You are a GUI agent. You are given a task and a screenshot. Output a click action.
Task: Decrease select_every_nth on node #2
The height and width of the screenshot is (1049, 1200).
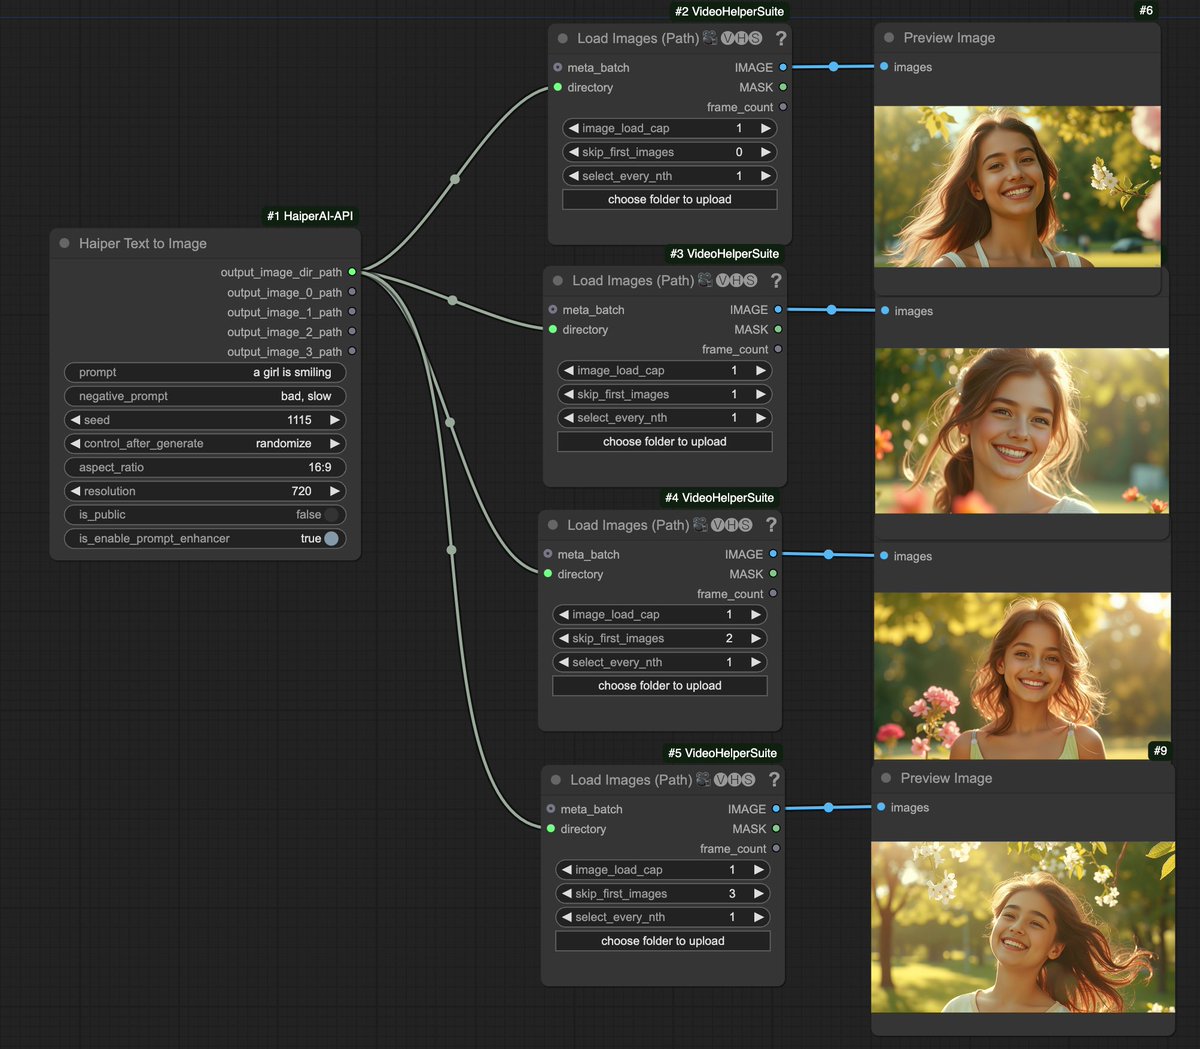pyautogui.click(x=574, y=176)
